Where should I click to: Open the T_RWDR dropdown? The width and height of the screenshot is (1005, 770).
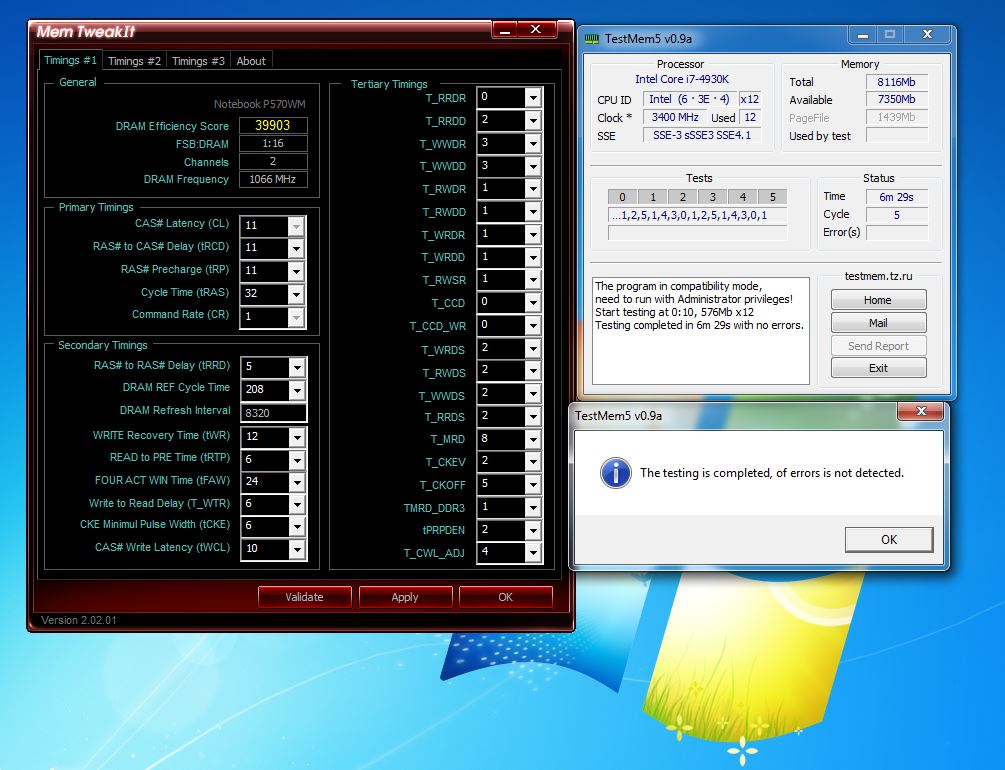point(533,189)
